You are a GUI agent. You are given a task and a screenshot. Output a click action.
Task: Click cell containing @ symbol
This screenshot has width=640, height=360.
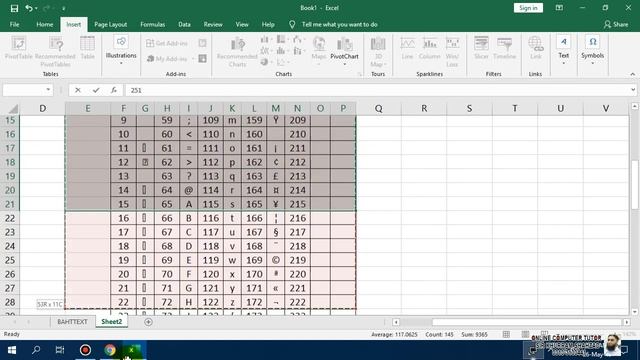click(x=189, y=190)
